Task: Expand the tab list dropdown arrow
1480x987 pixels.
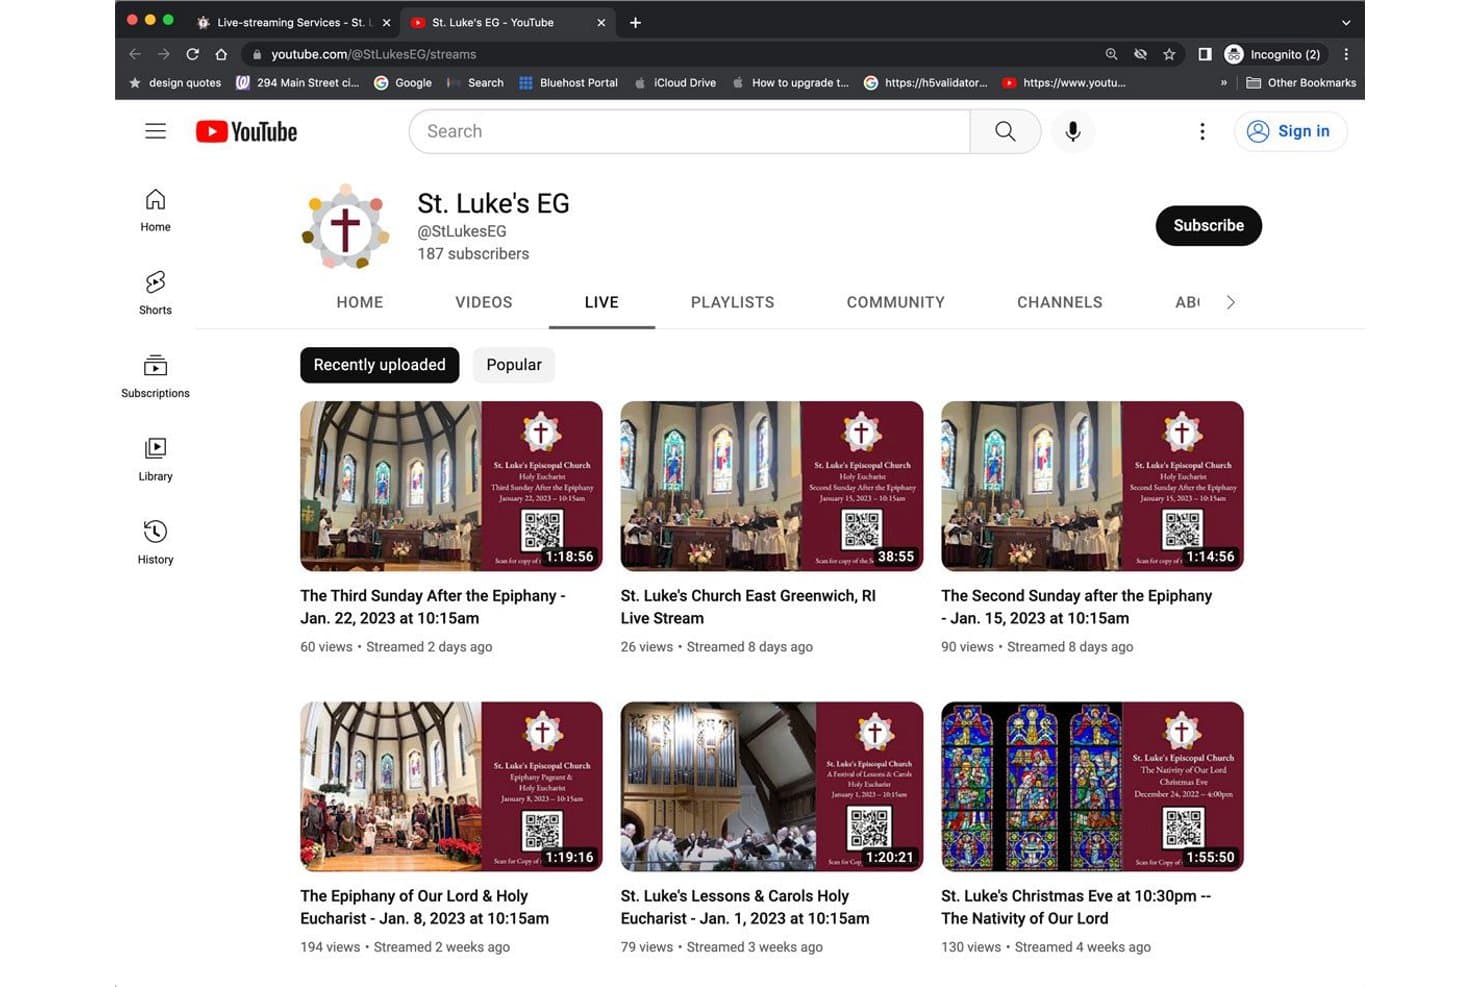Action: 1346,22
